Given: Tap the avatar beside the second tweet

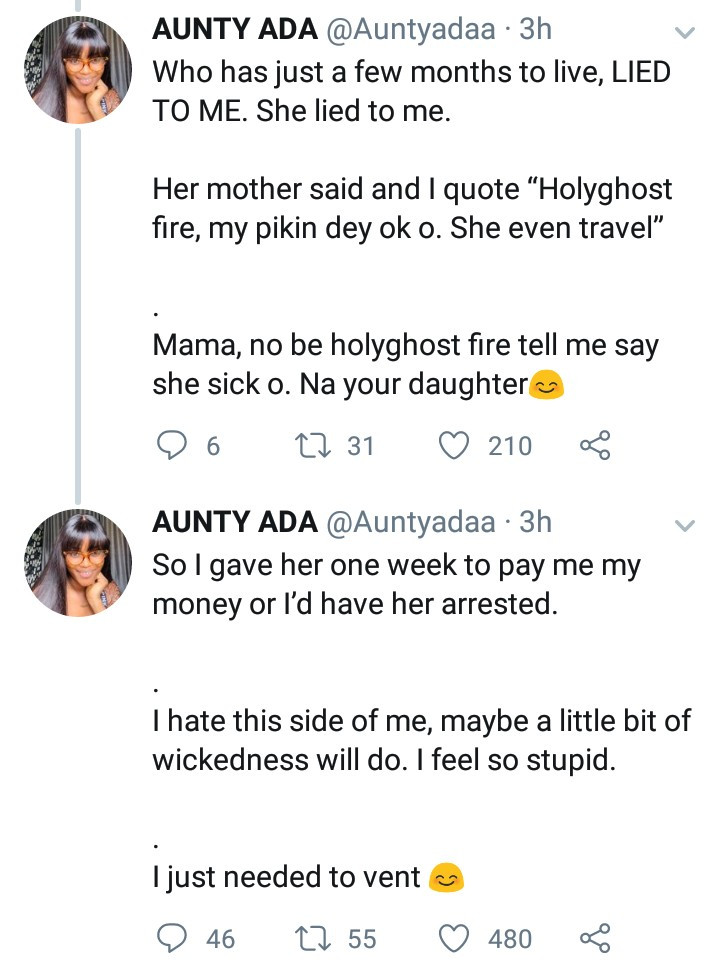Looking at the screenshot, I should click(x=78, y=563).
